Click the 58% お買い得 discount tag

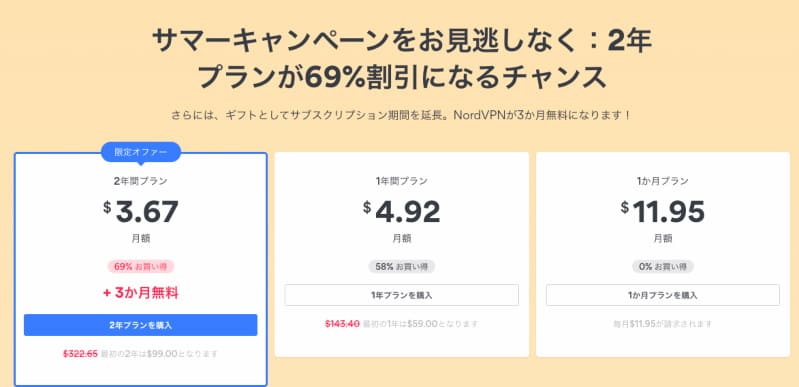(402, 266)
